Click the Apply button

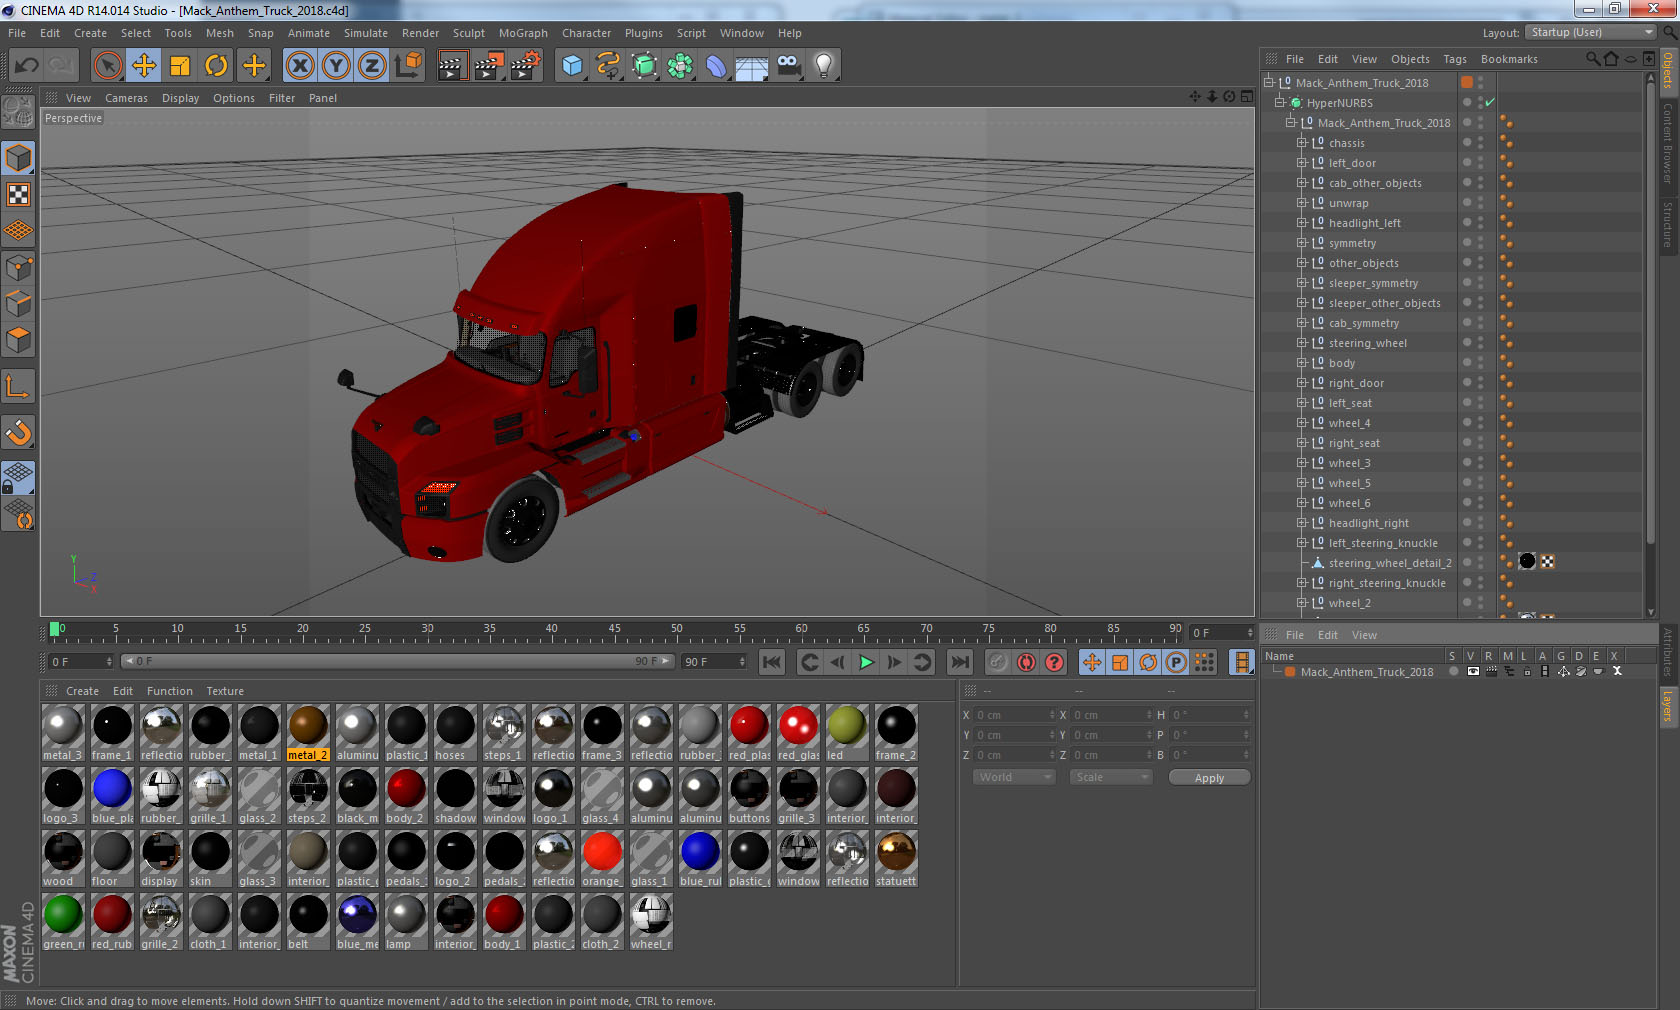point(1209,778)
